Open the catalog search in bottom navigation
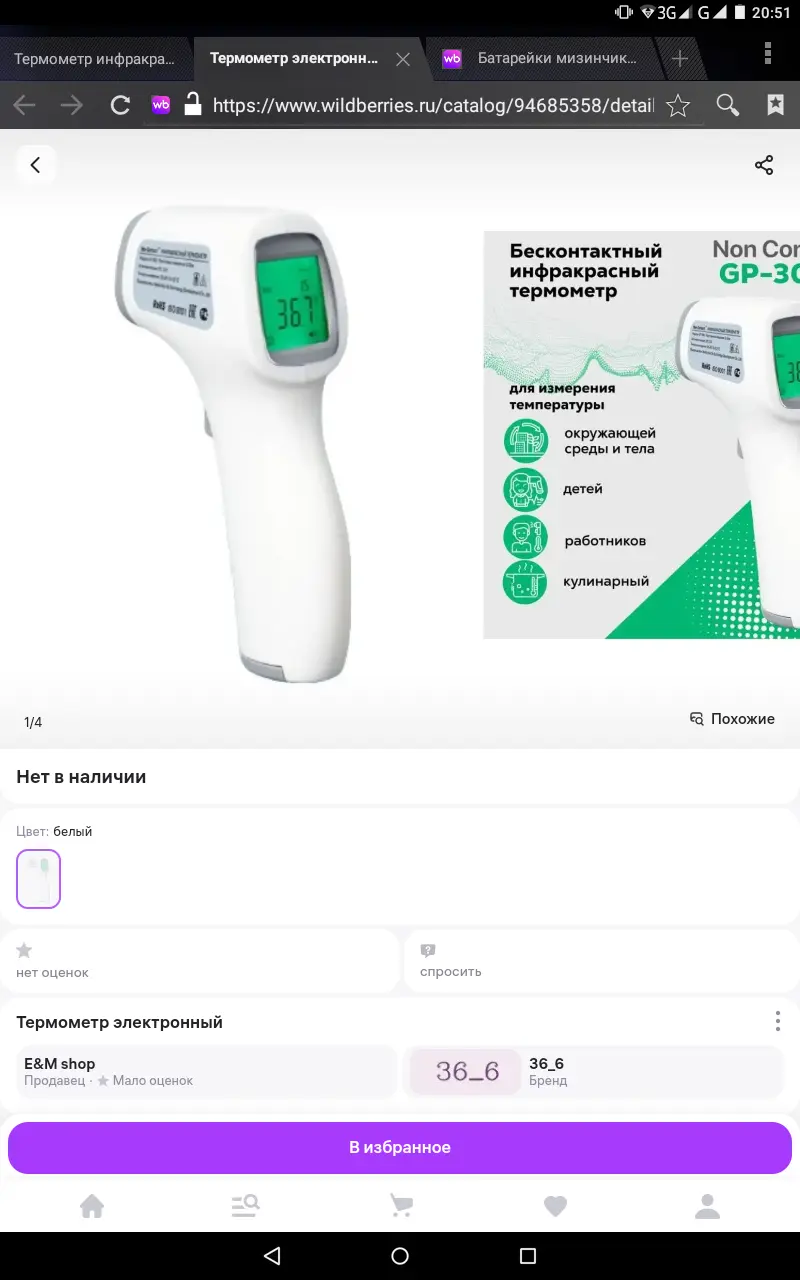 point(246,1206)
